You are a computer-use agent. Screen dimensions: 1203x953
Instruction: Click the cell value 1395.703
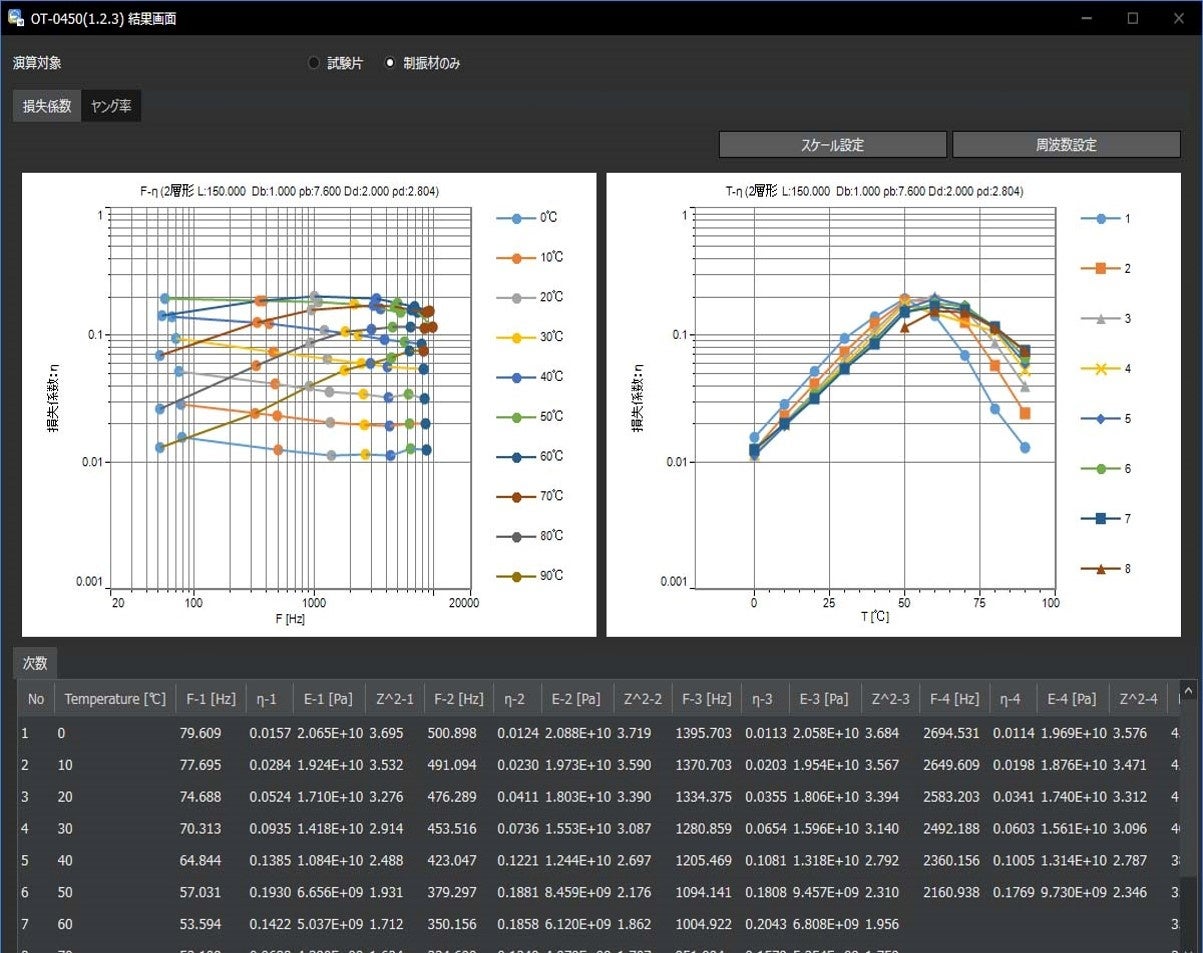coord(703,733)
